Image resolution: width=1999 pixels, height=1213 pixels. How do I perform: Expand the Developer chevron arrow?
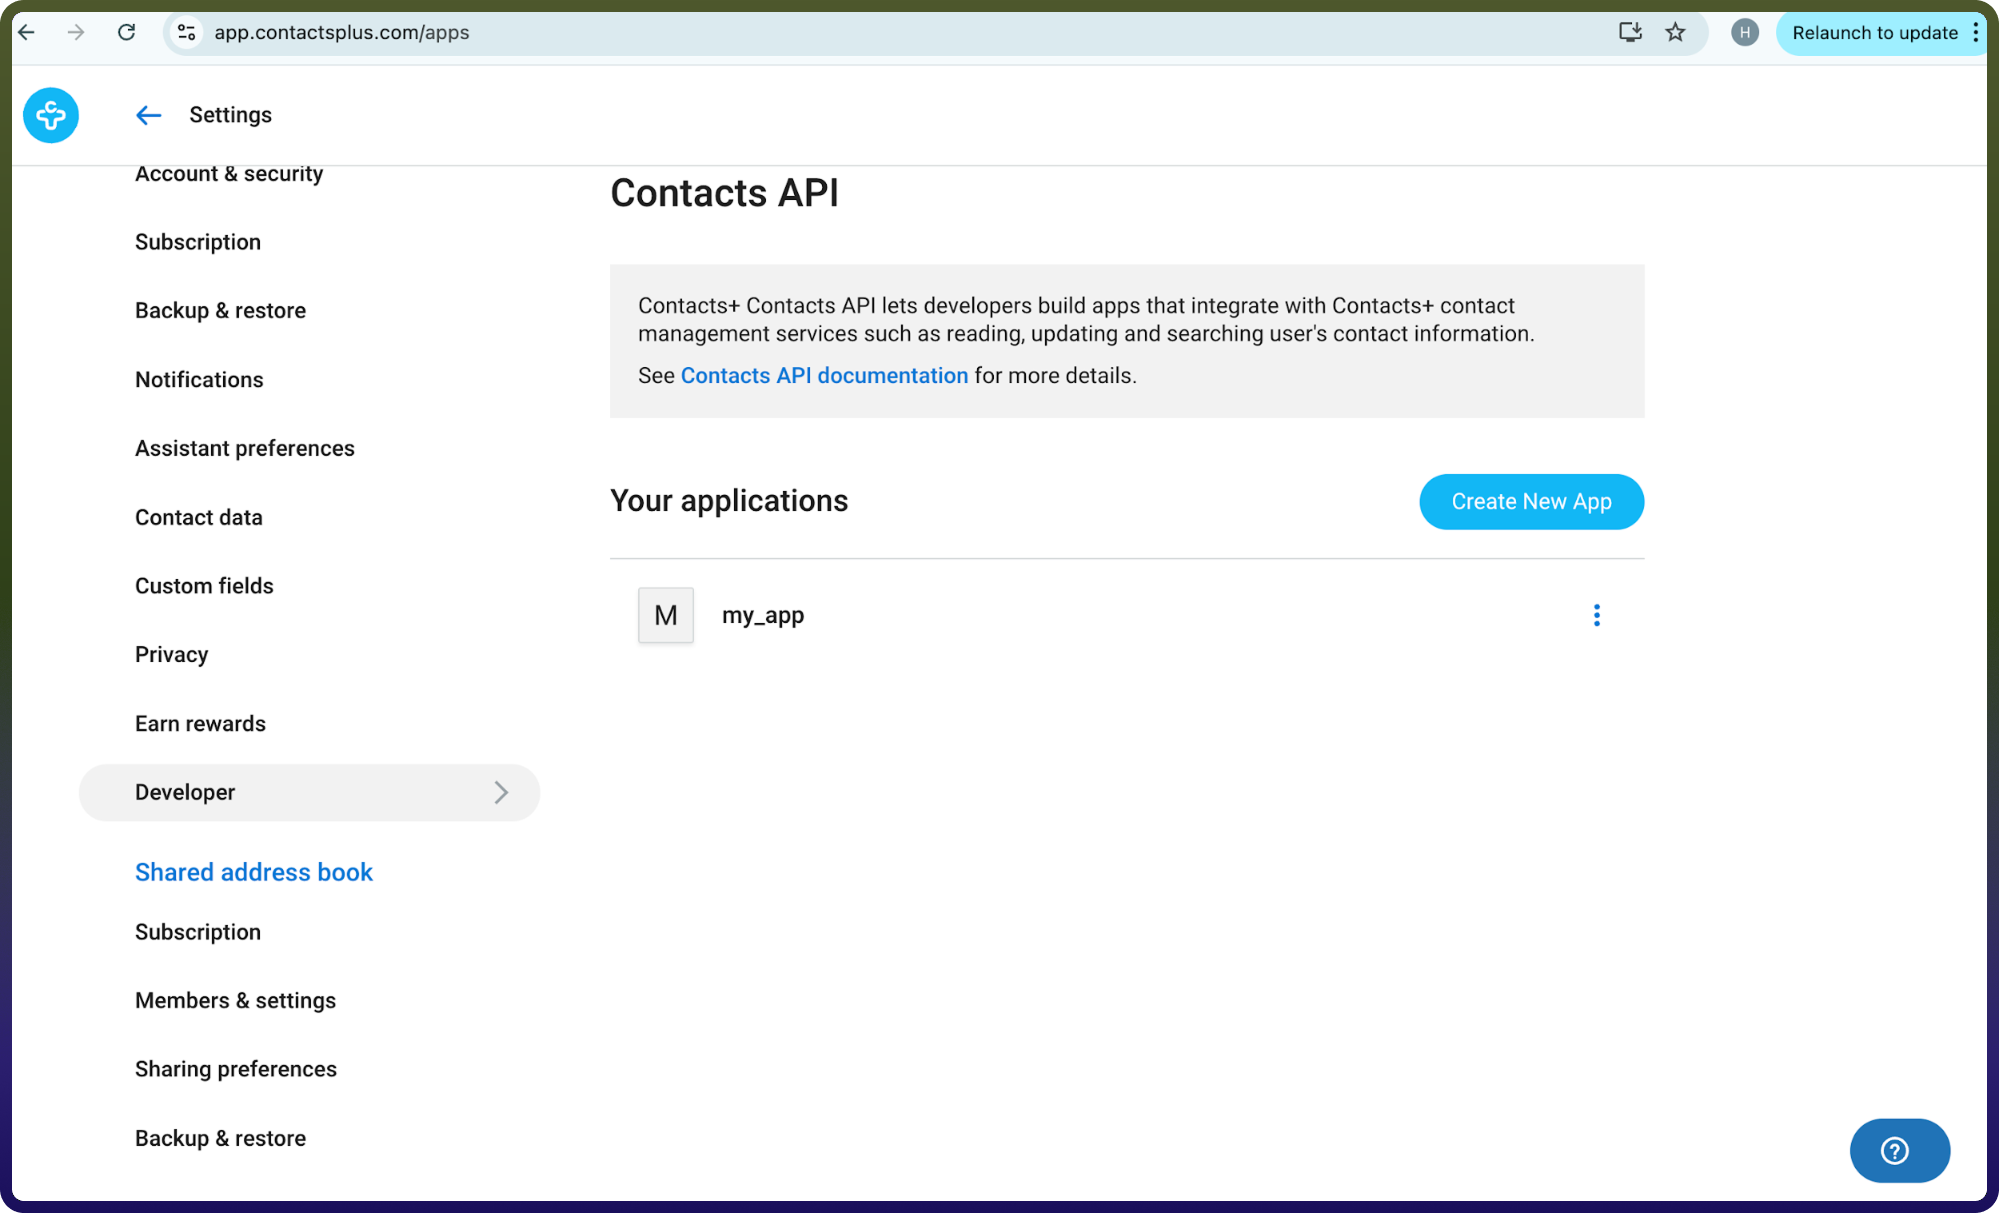(x=501, y=792)
